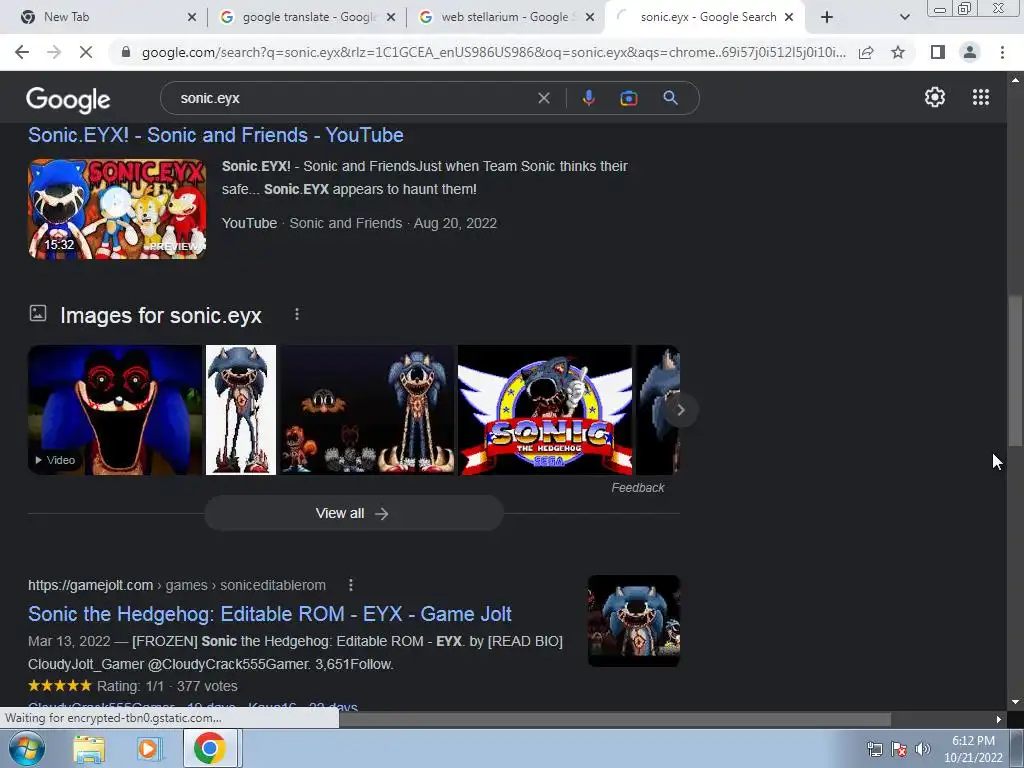
Task: Open options for the gamejolt.com result
Action: 351,585
